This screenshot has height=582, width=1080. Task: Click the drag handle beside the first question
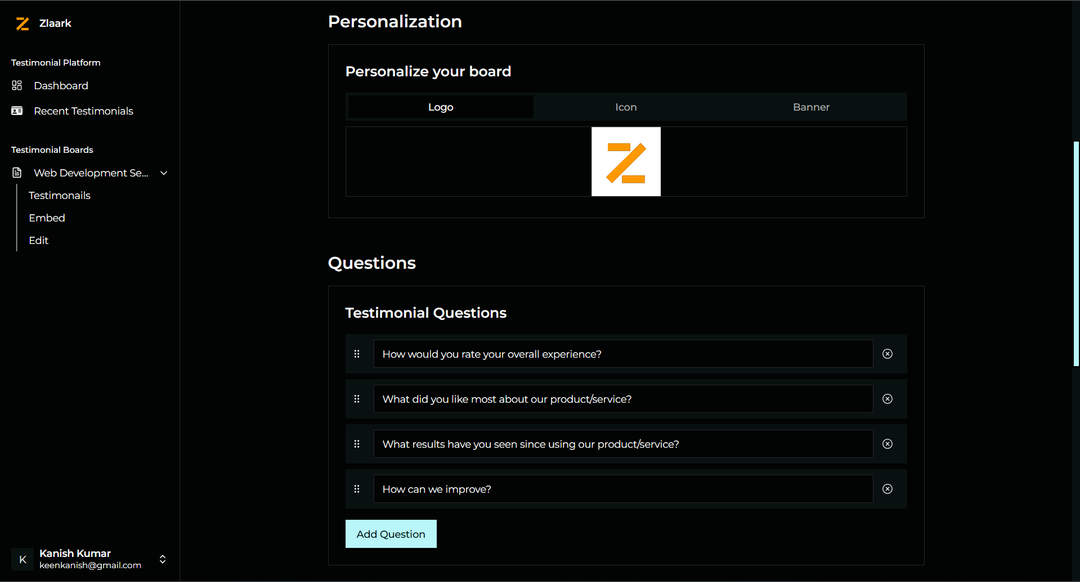(x=357, y=353)
